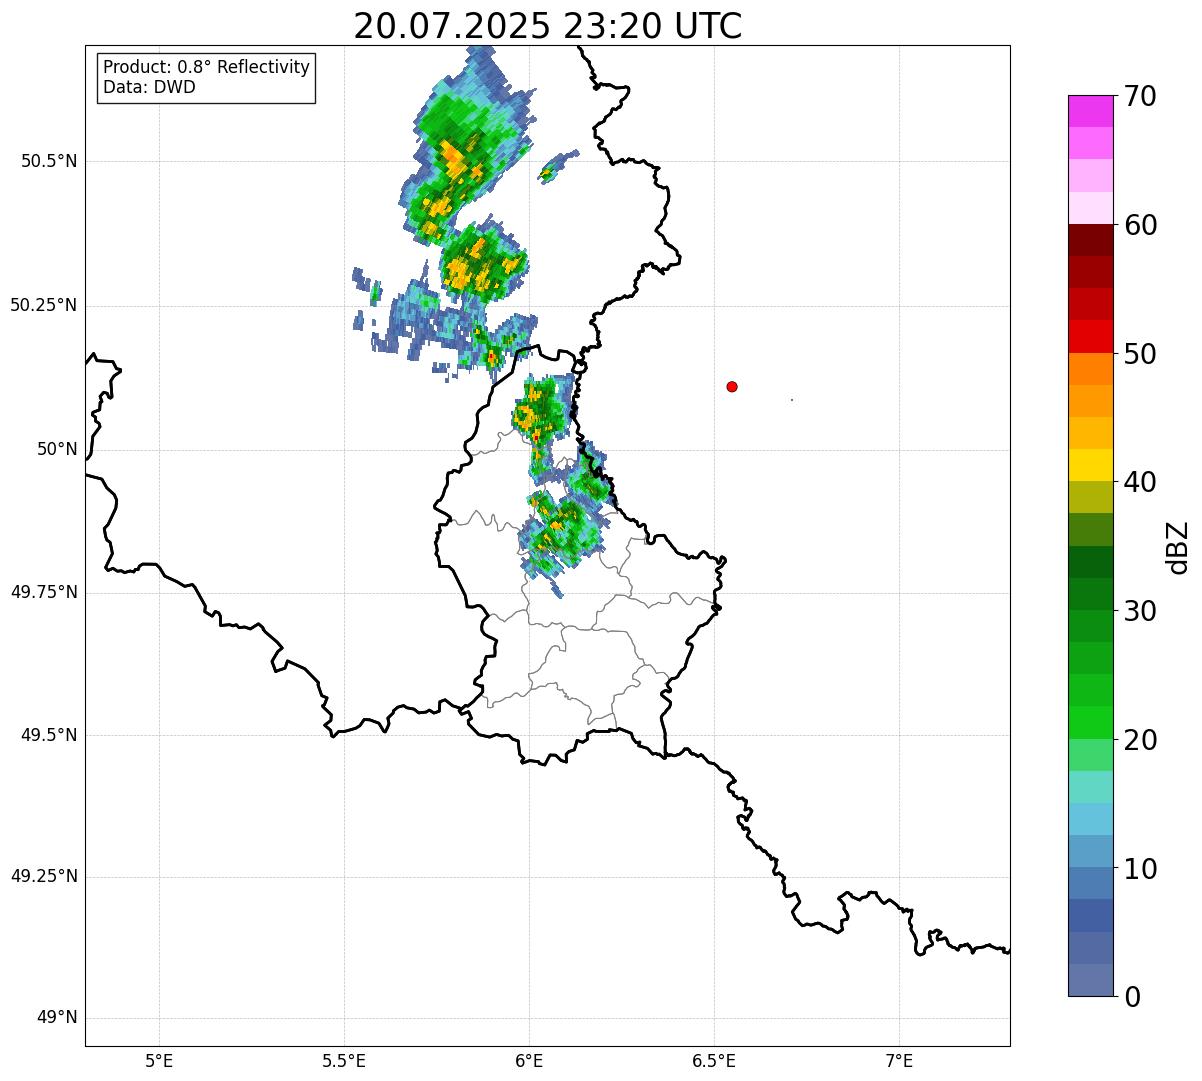
Task: Select the 'Product: 0.8° Reflectivity' legend text
Action: pyautogui.click(x=207, y=67)
